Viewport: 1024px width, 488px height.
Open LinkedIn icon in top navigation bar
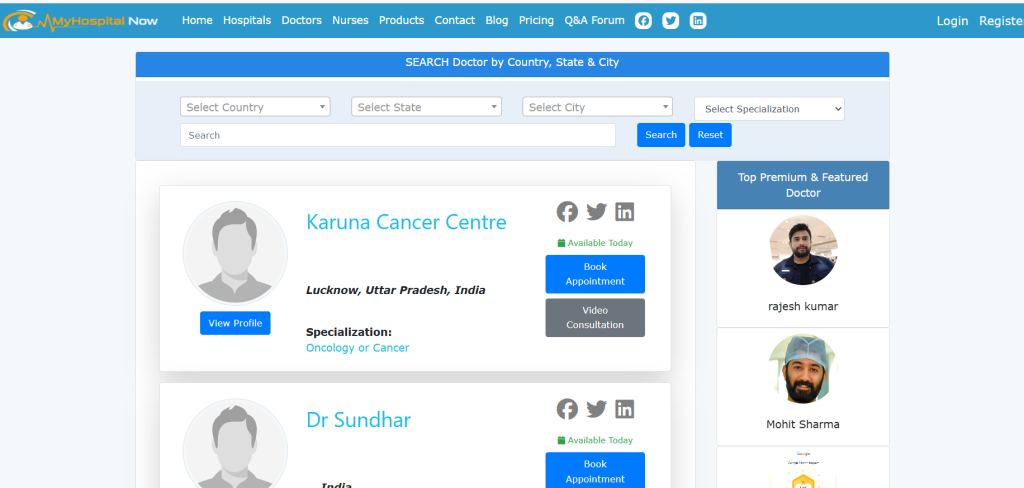(x=698, y=21)
